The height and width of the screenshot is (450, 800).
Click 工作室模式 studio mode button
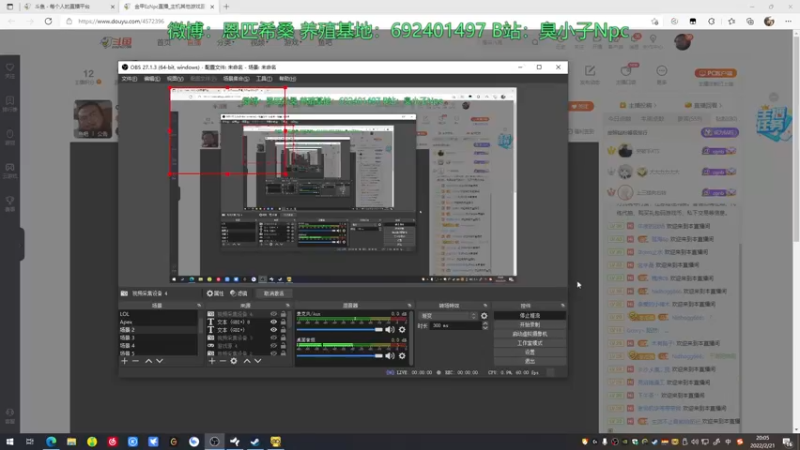tap(530, 343)
